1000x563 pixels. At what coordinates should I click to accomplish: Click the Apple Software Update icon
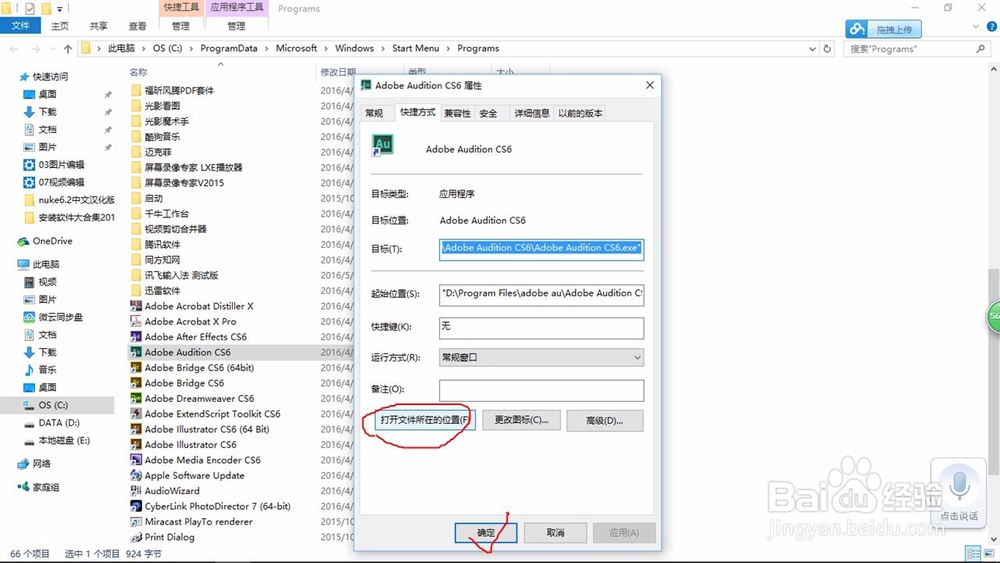(x=136, y=476)
